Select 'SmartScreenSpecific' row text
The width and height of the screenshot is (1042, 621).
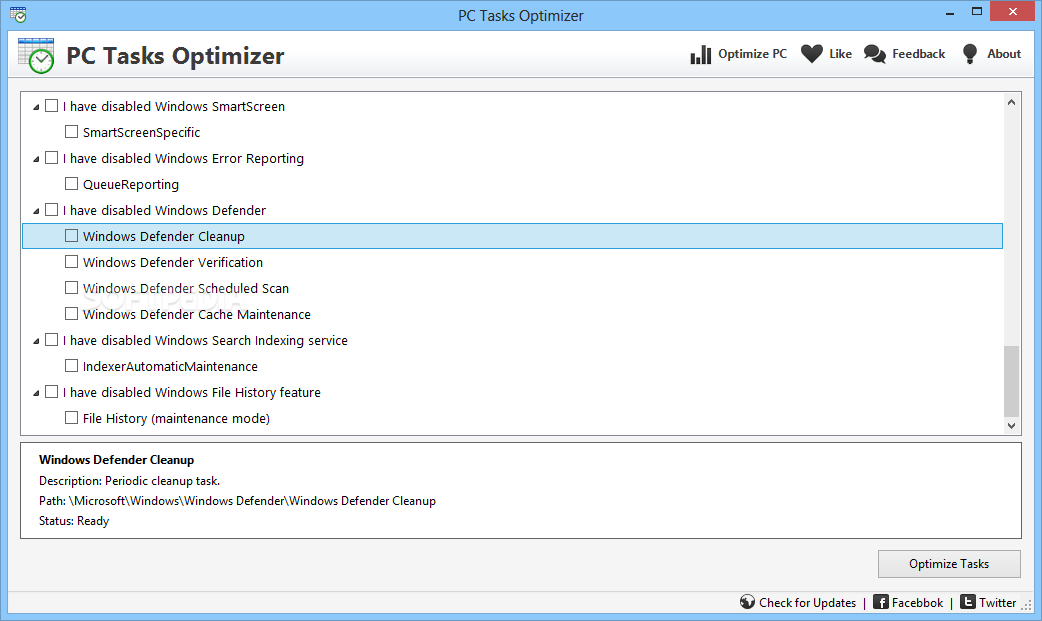coord(142,132)
